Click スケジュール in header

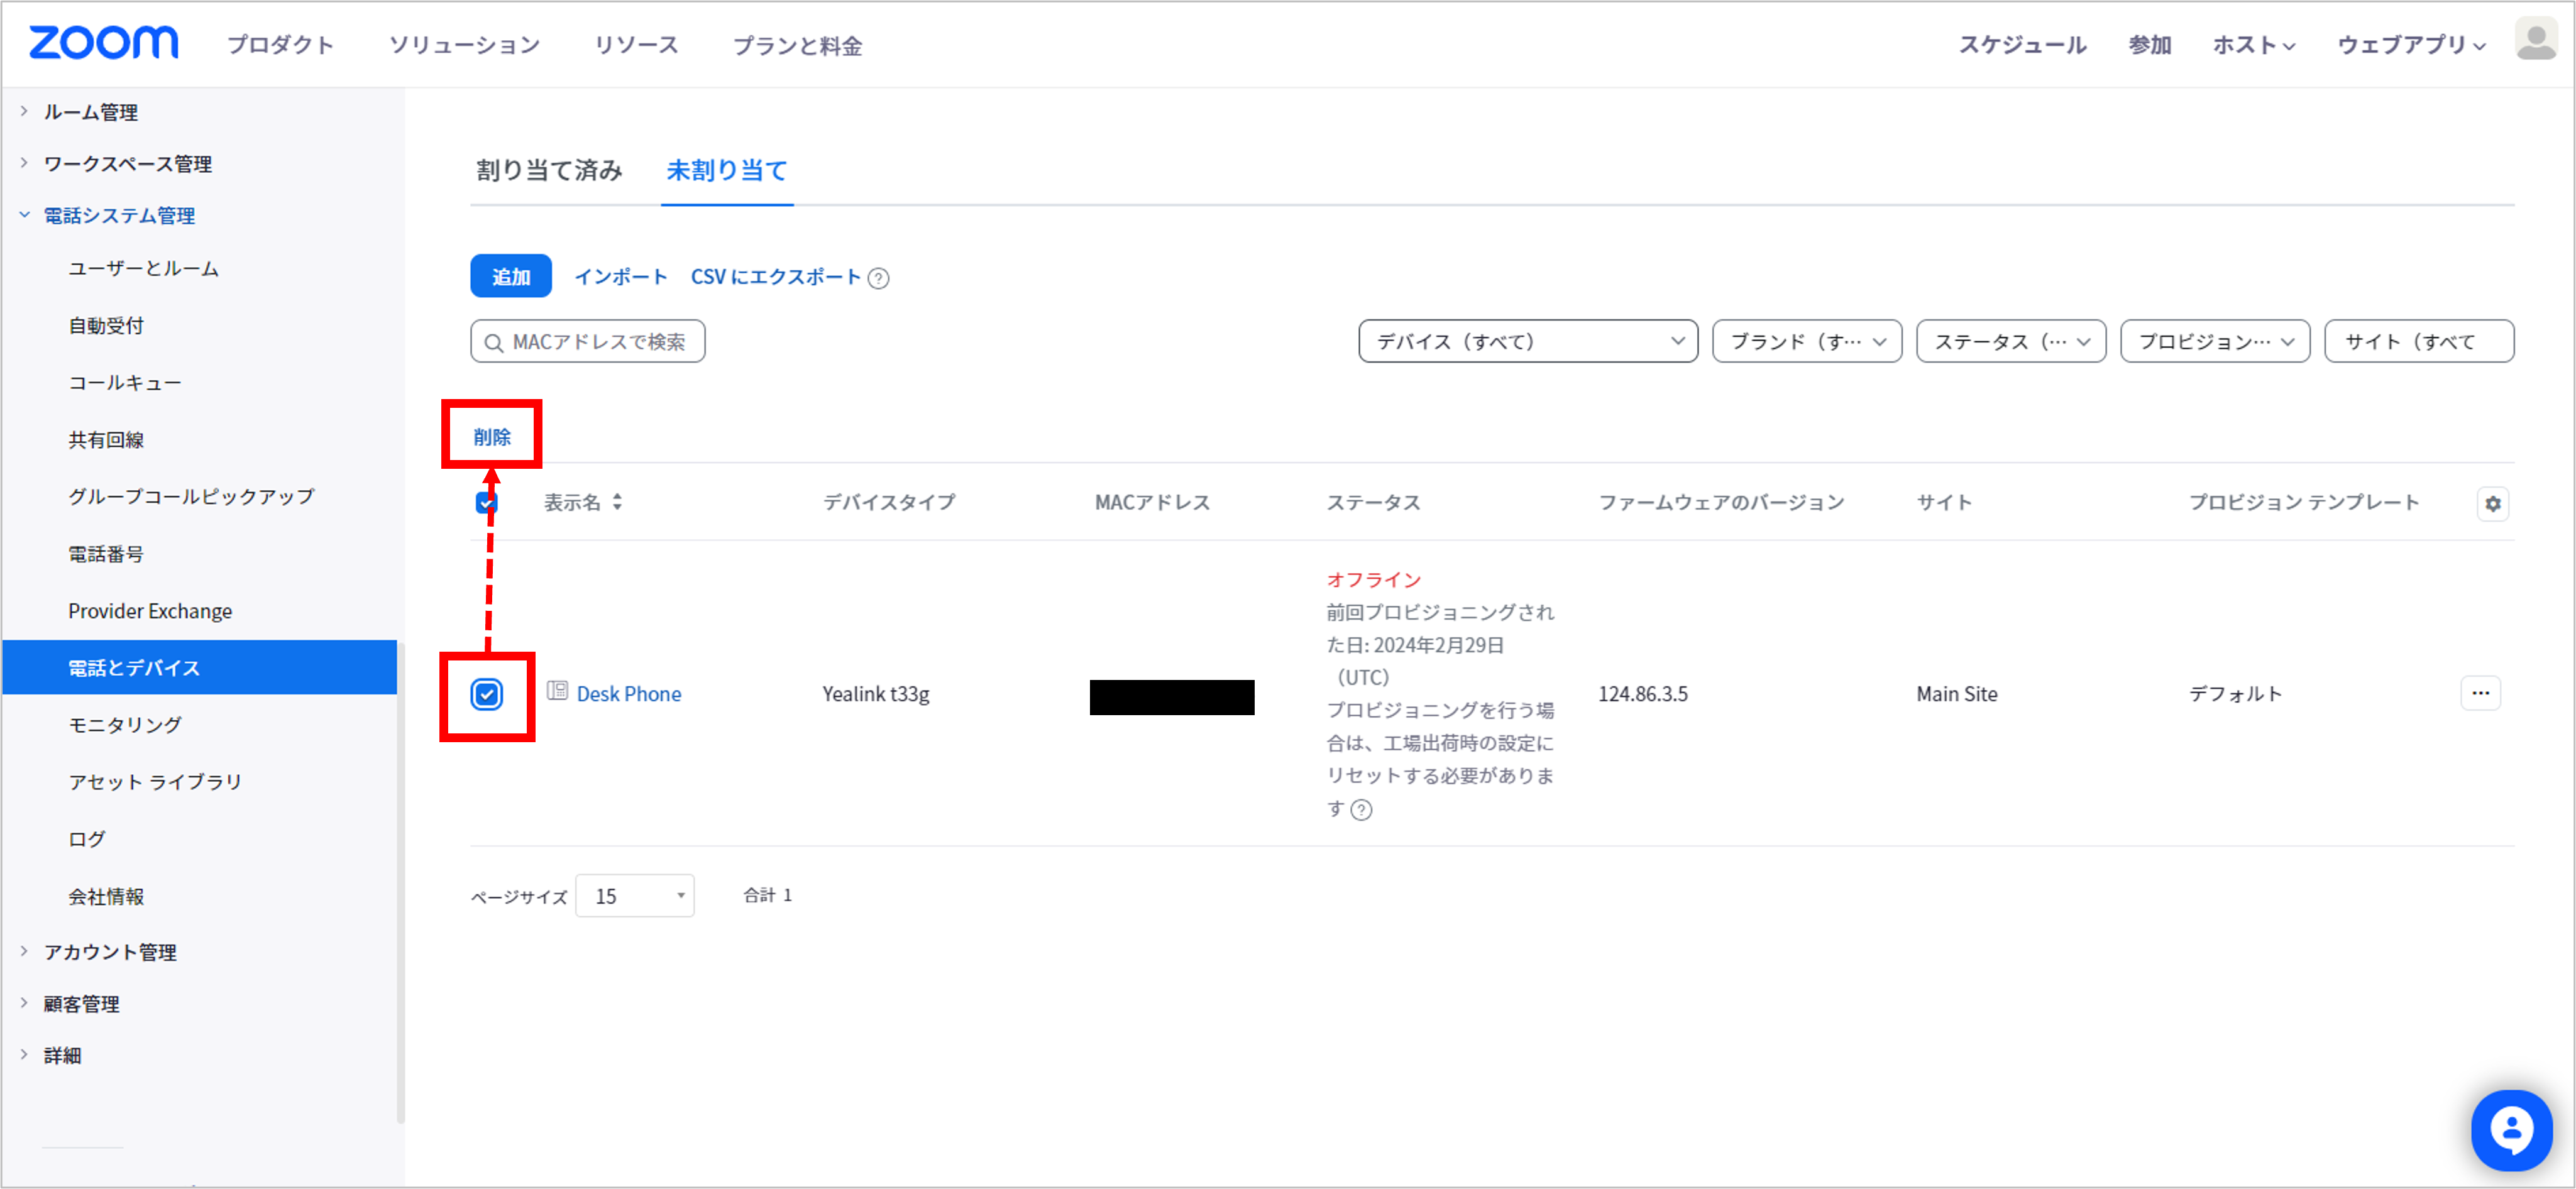[2022, 44]
